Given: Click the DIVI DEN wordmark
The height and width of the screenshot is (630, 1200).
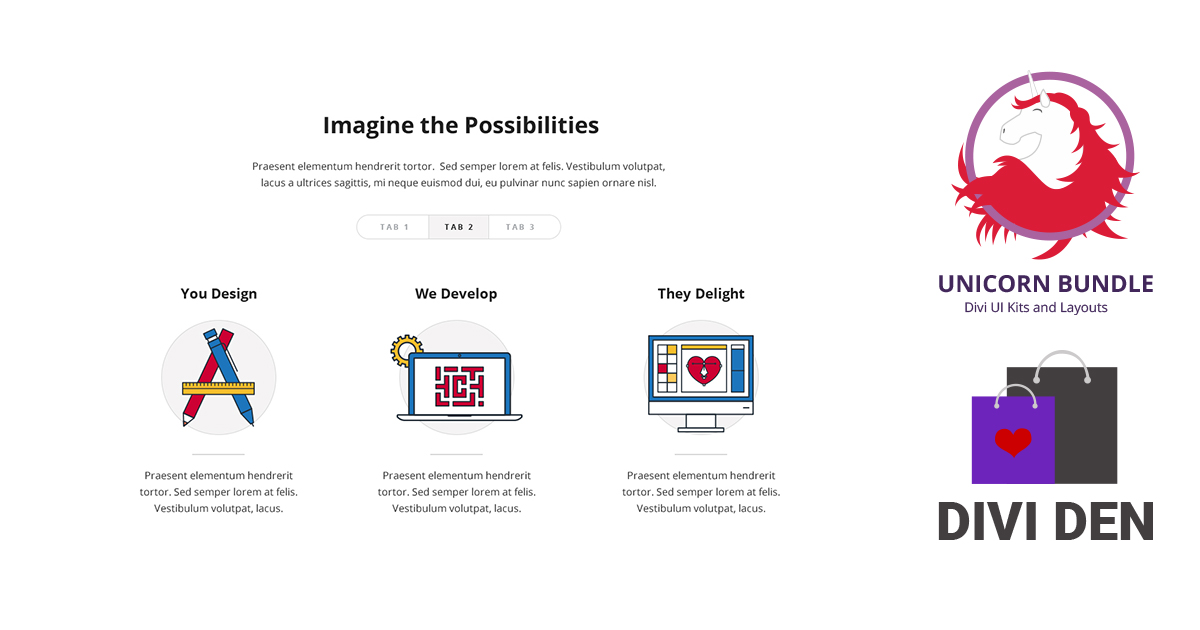Looking at the screenshot, I should (x=1046, y=521).
